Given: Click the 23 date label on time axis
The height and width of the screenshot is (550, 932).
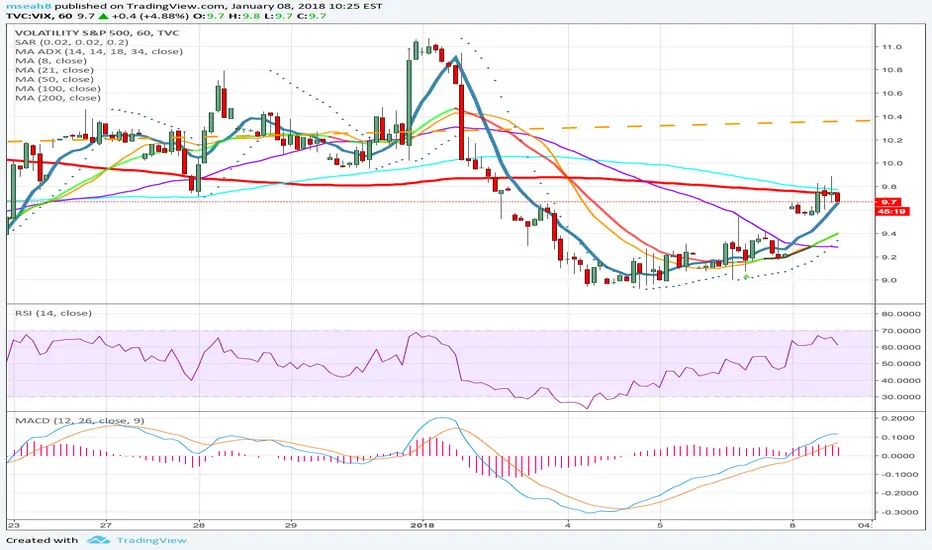Looking at the screenshot, I should (x=13, y=525).
